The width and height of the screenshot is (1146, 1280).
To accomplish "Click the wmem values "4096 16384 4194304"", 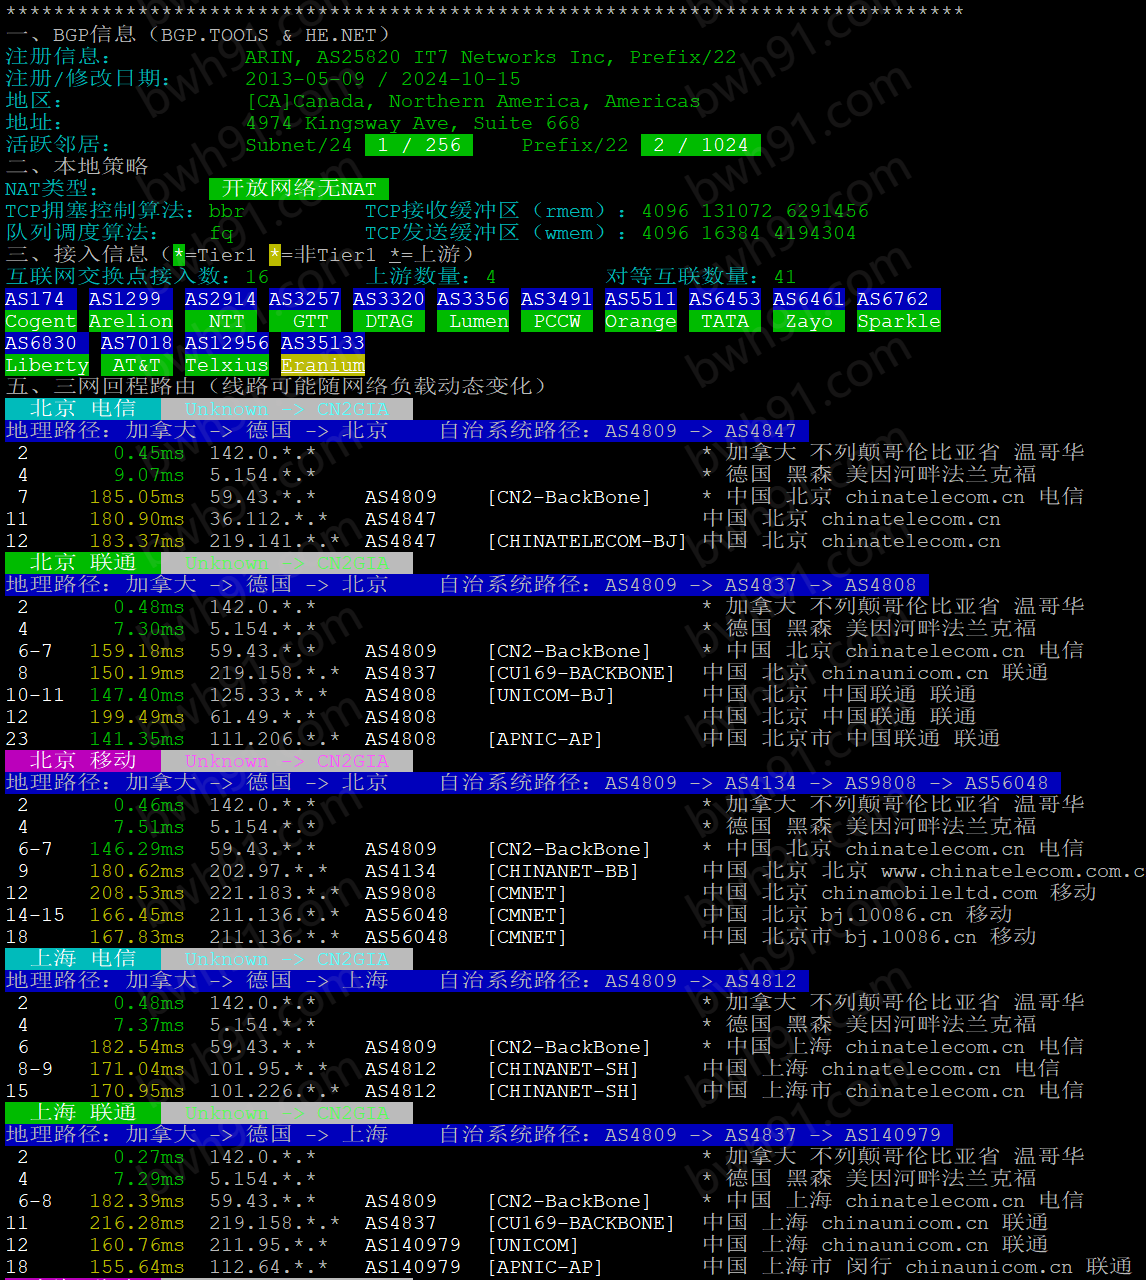I will (x=749, y=233).
